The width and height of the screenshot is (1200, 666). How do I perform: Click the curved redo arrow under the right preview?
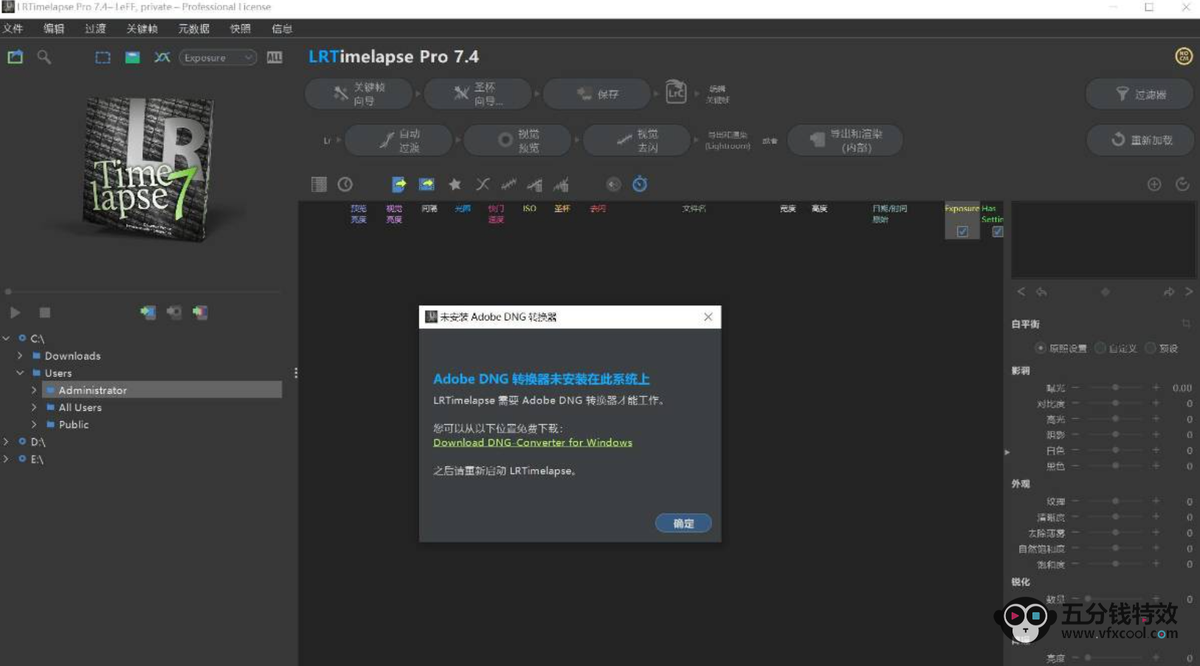pos(1168,292)
